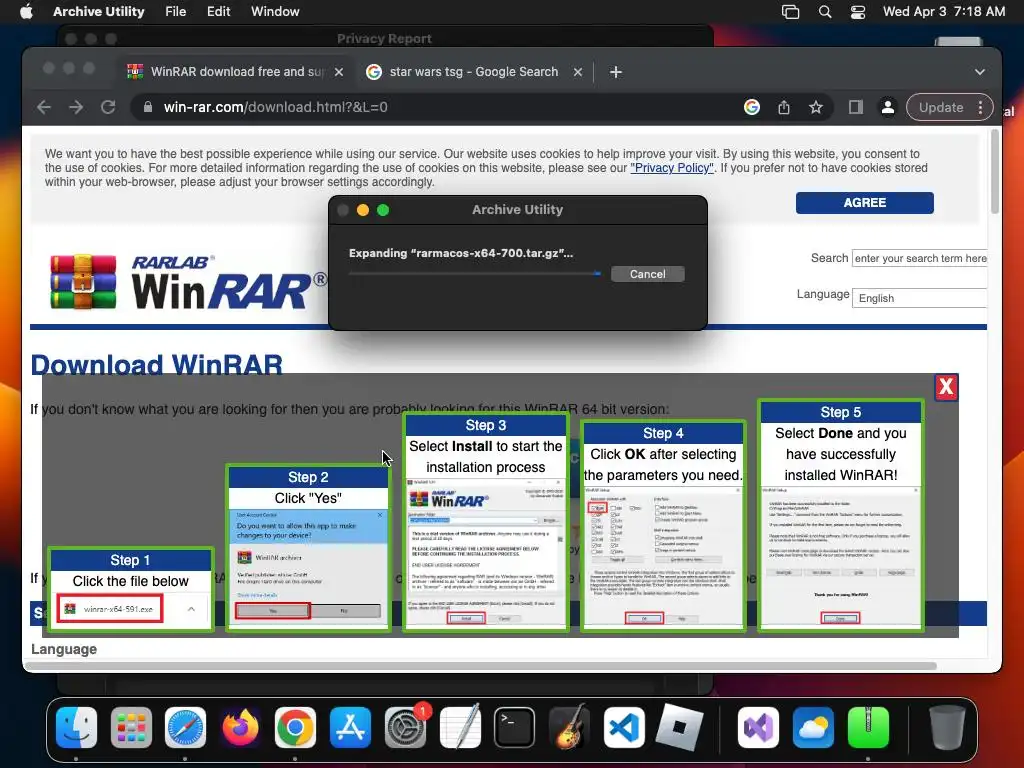Open the Language English dropdown
Image resolution: width=1024 pixels, height=768 pixels.
[x=920, y=298]
